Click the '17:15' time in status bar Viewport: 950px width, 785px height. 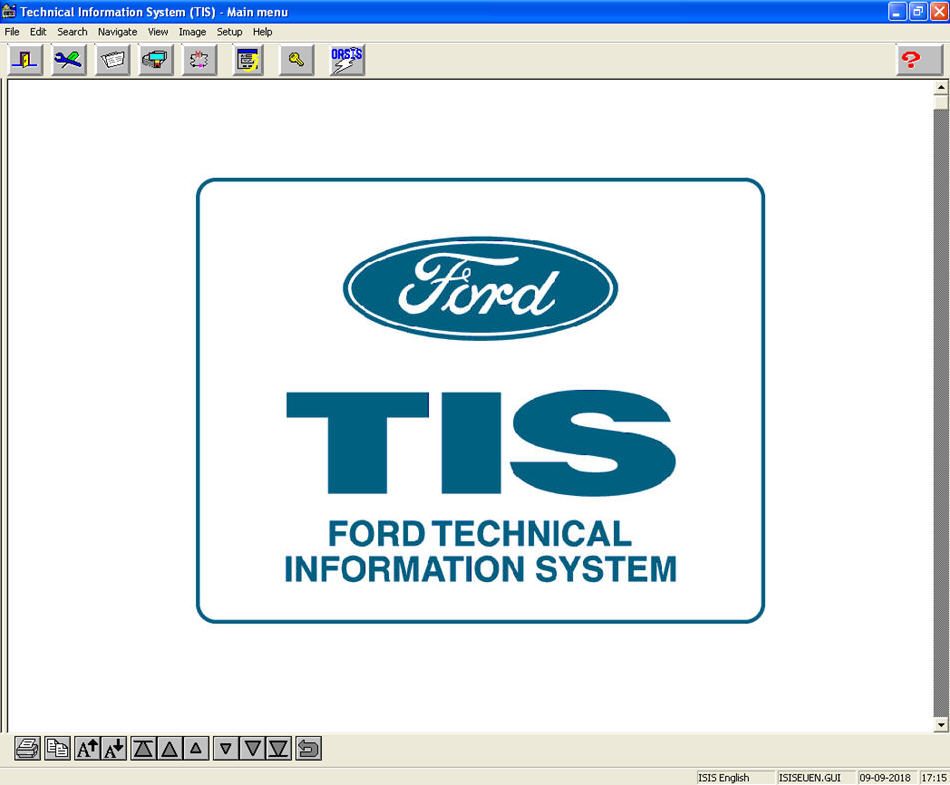coord(934,777)
